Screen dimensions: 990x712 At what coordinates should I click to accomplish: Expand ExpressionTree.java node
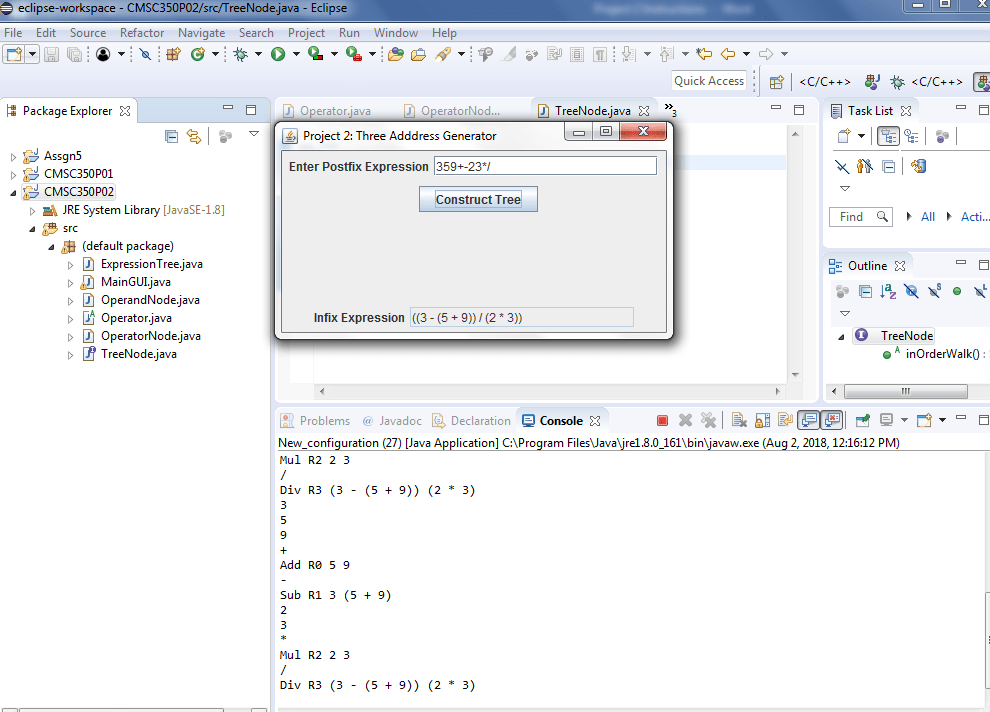70,265
